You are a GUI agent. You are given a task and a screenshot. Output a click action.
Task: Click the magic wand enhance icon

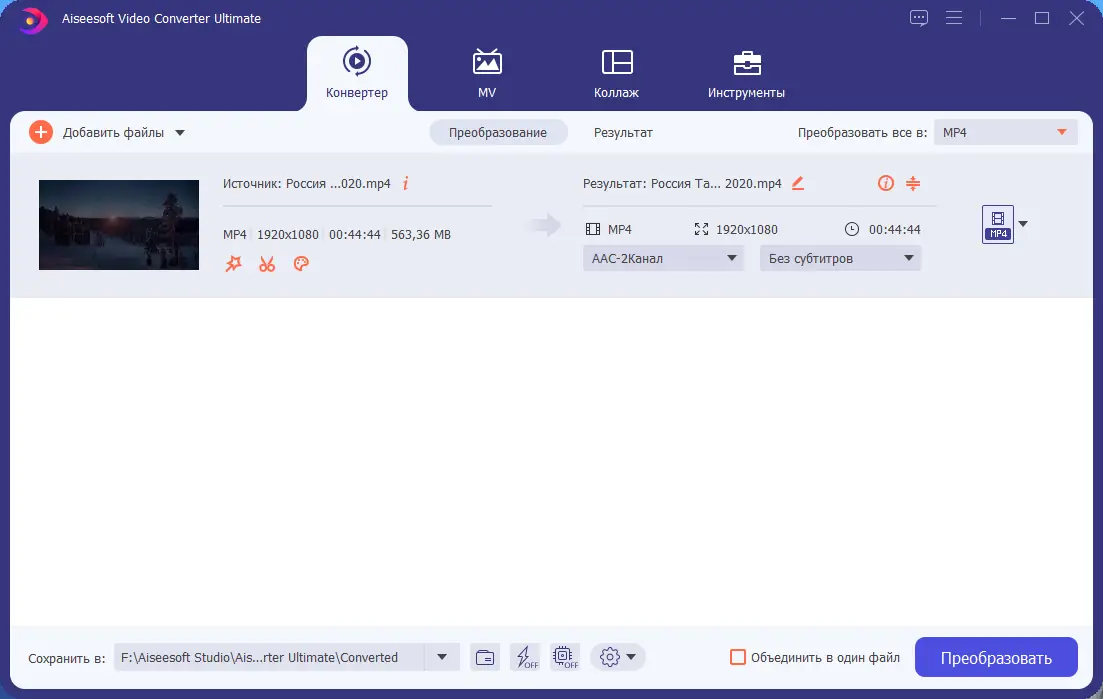233,263
